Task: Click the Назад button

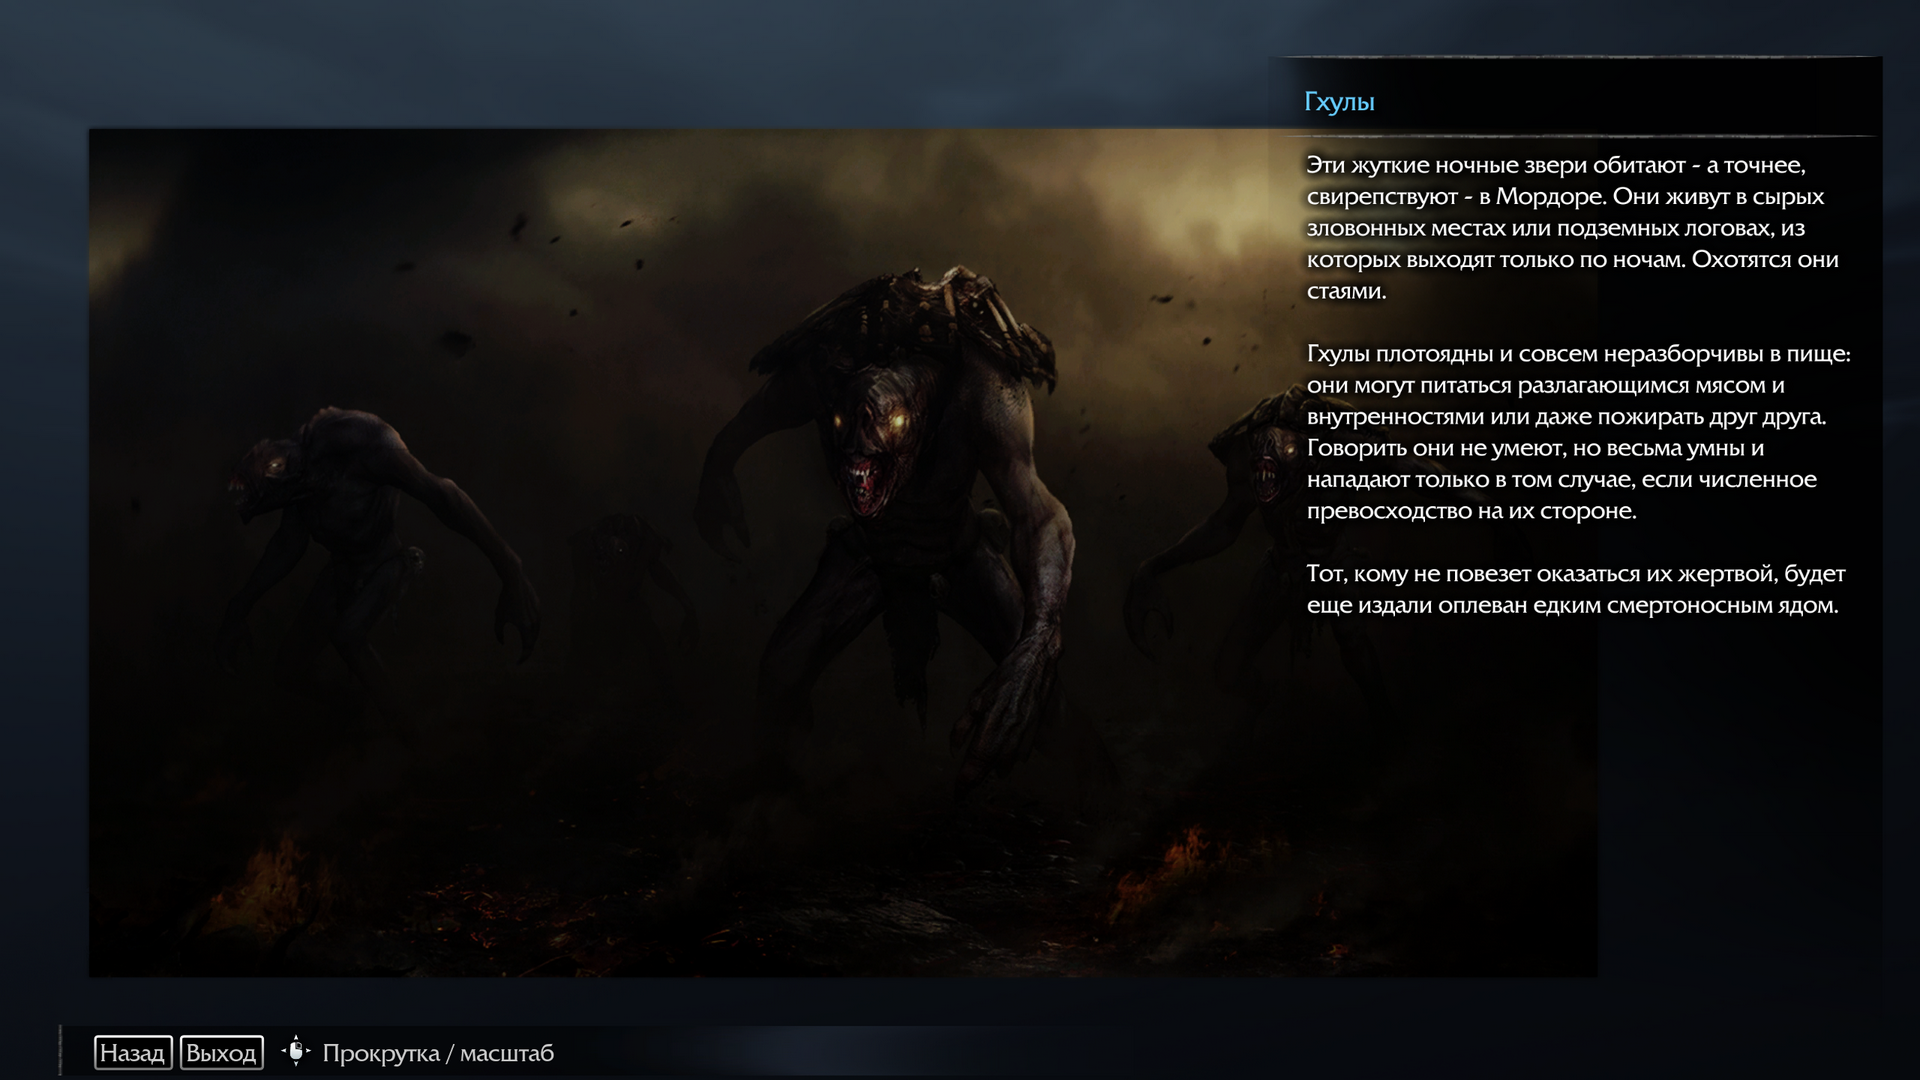Action: click(x=132, y=1053)
